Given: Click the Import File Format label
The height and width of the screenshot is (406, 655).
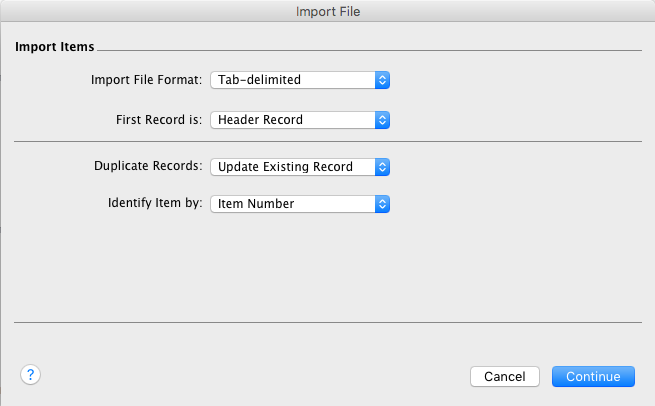Looking at the screenshot, I should point(146,79).
